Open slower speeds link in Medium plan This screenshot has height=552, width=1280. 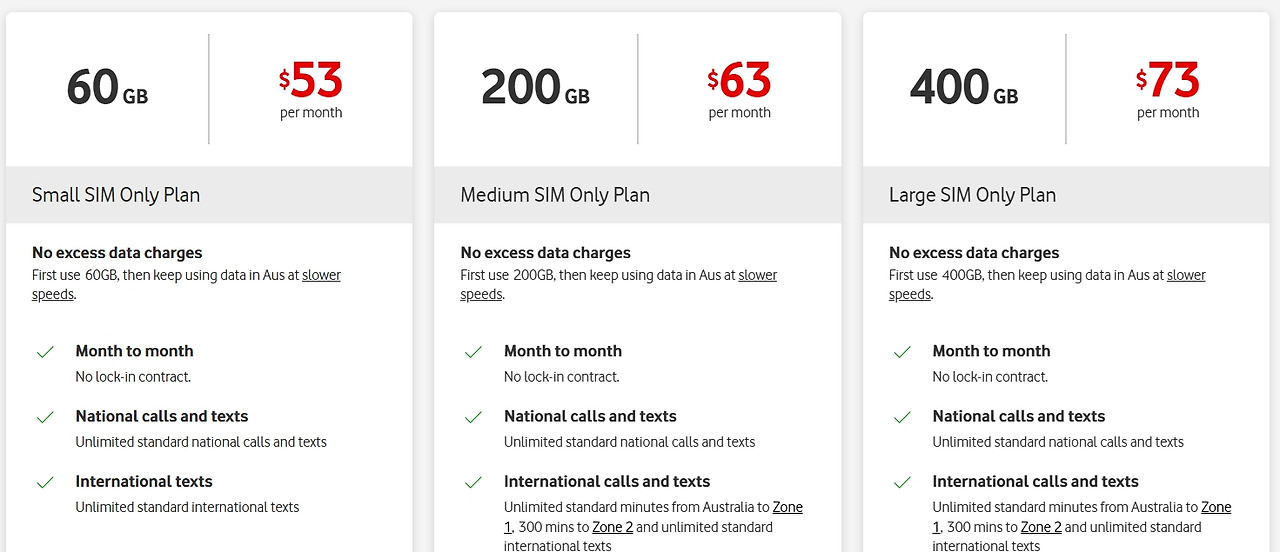click(x=757, y=275)
